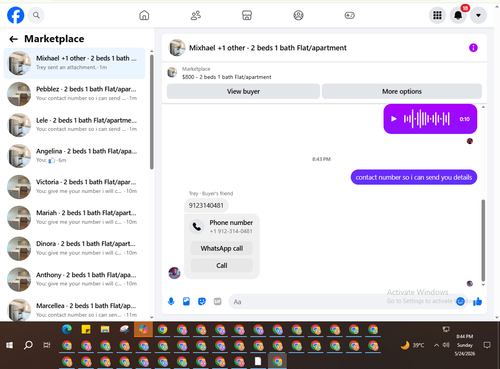Open the Mariah conversation

[75, 217]
